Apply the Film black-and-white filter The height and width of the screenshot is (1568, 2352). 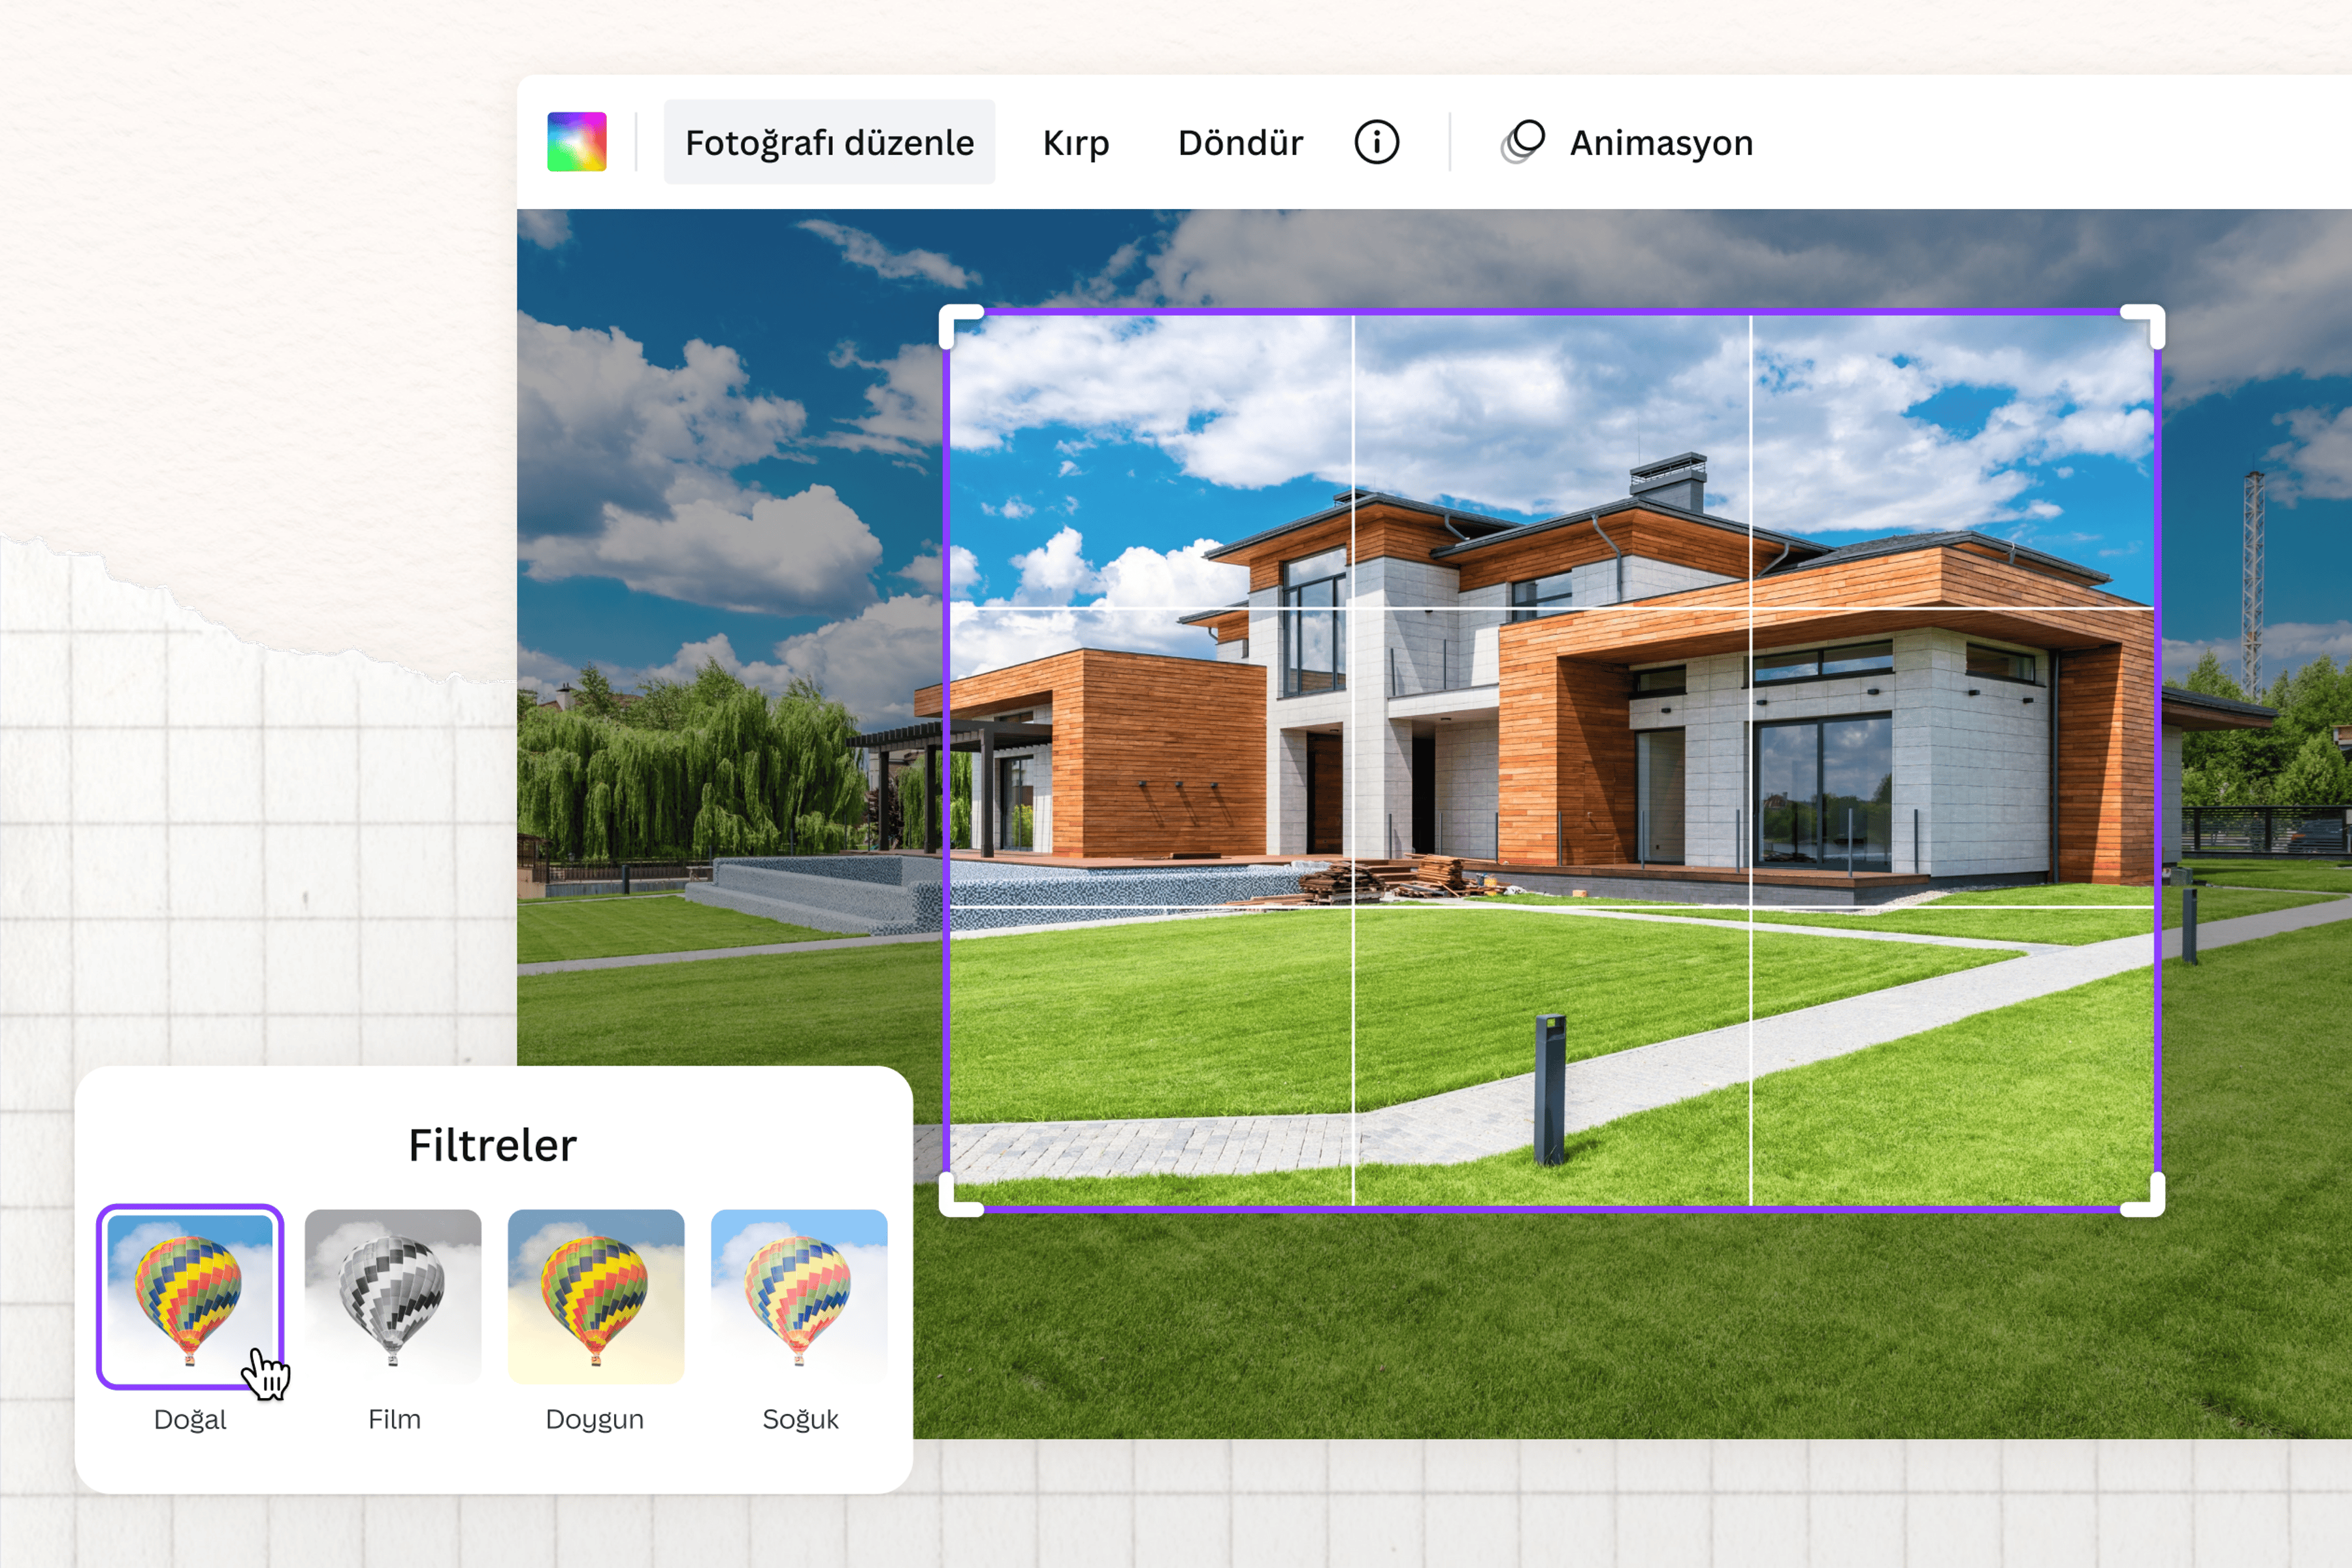point(393,1296)
